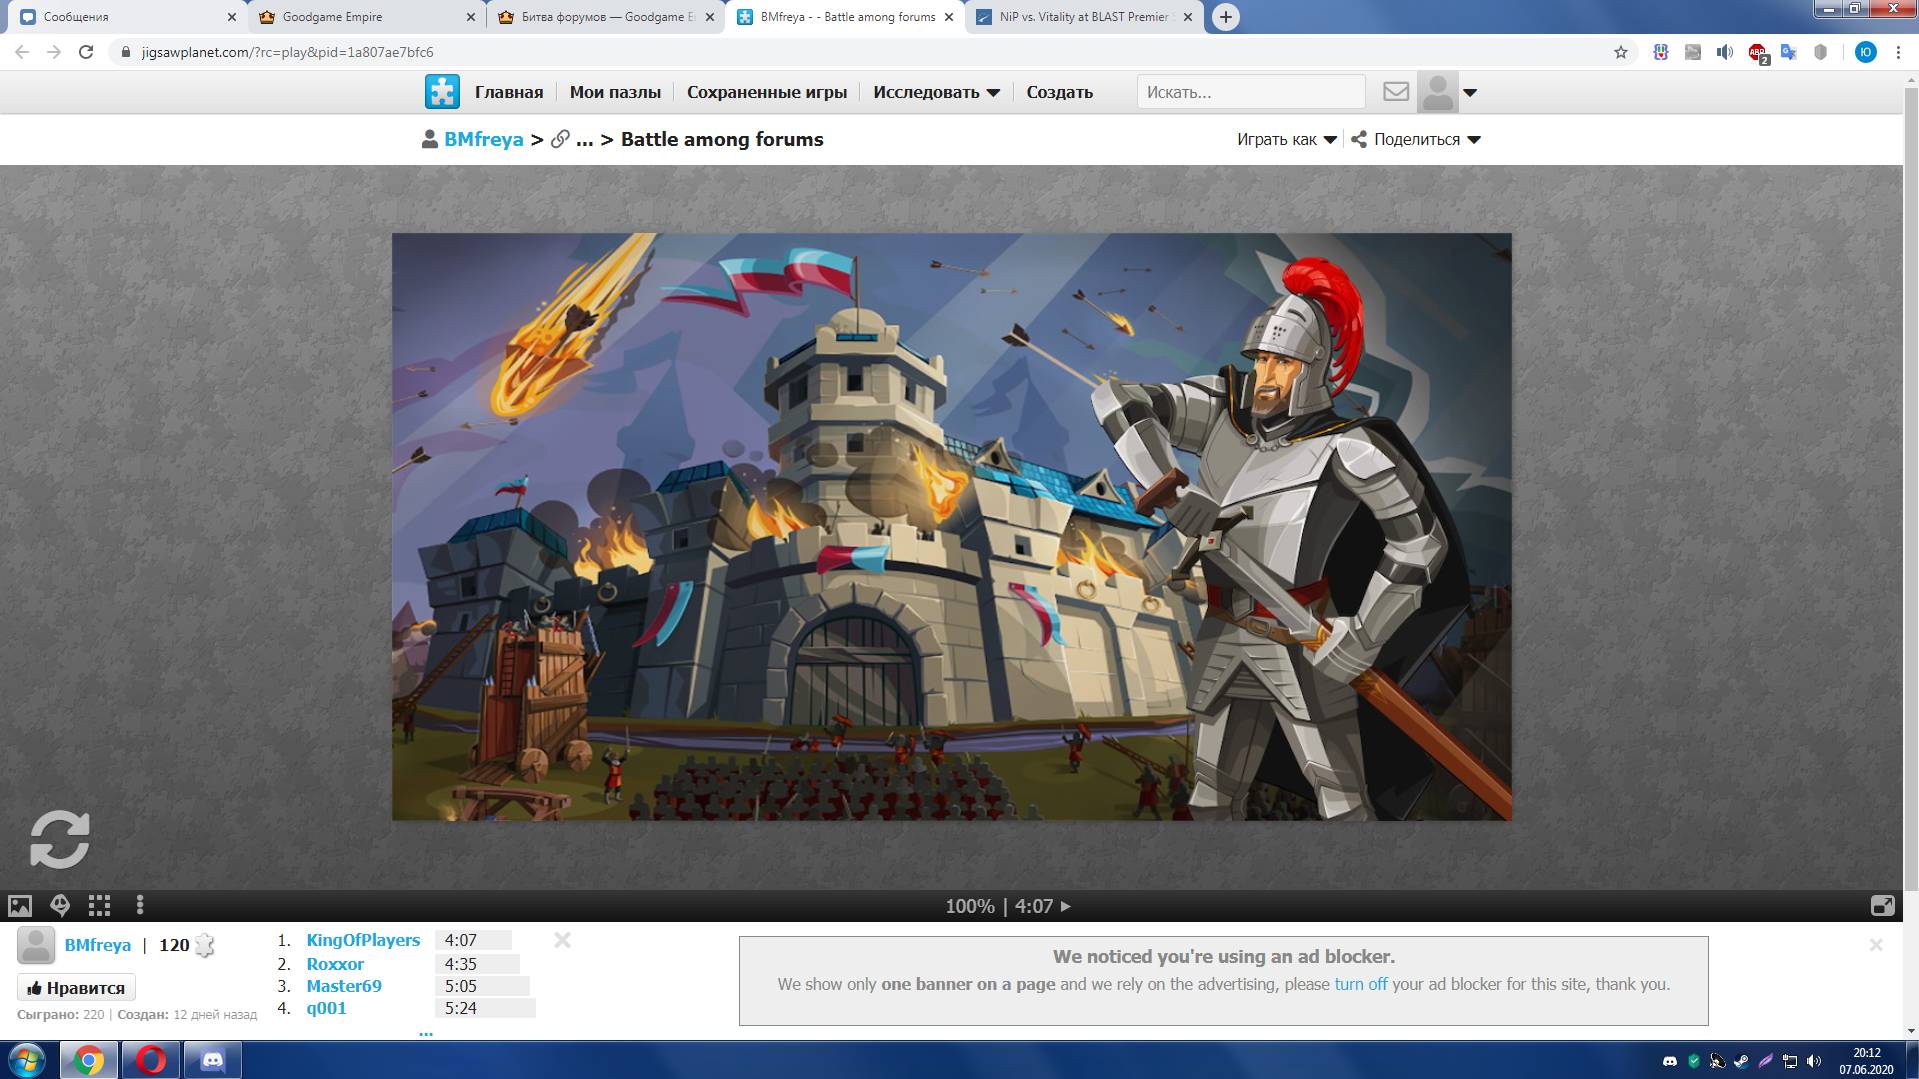Click the puzzle piece count icon next to 120

(x=205, y=945)
